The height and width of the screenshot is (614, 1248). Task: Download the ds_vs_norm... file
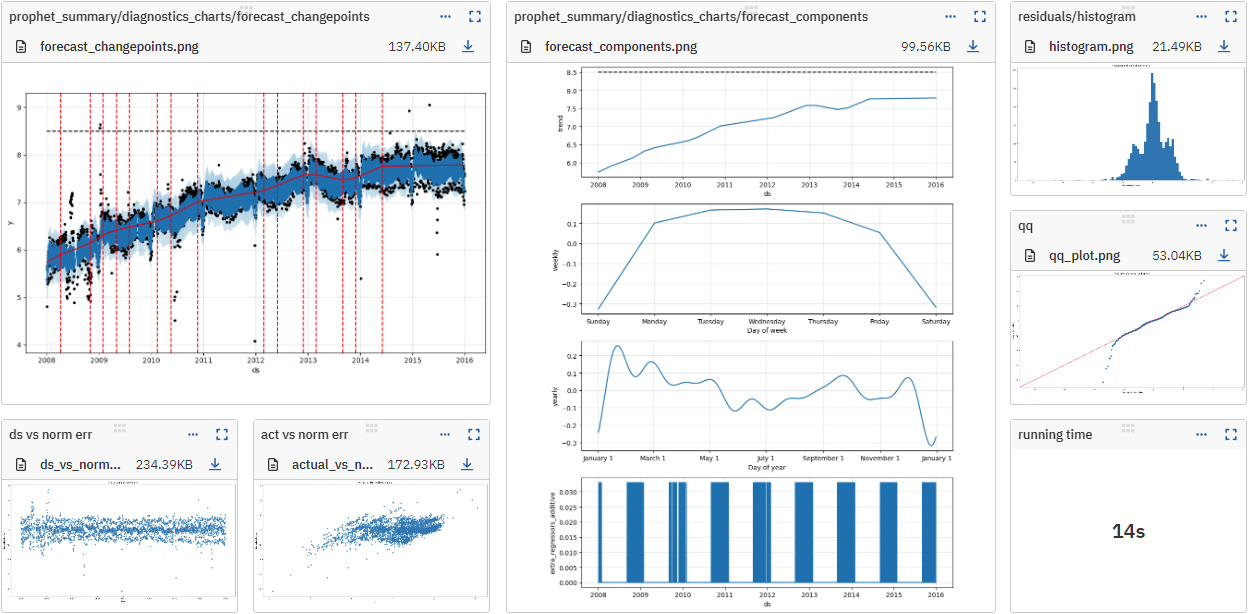click(214, 464)
